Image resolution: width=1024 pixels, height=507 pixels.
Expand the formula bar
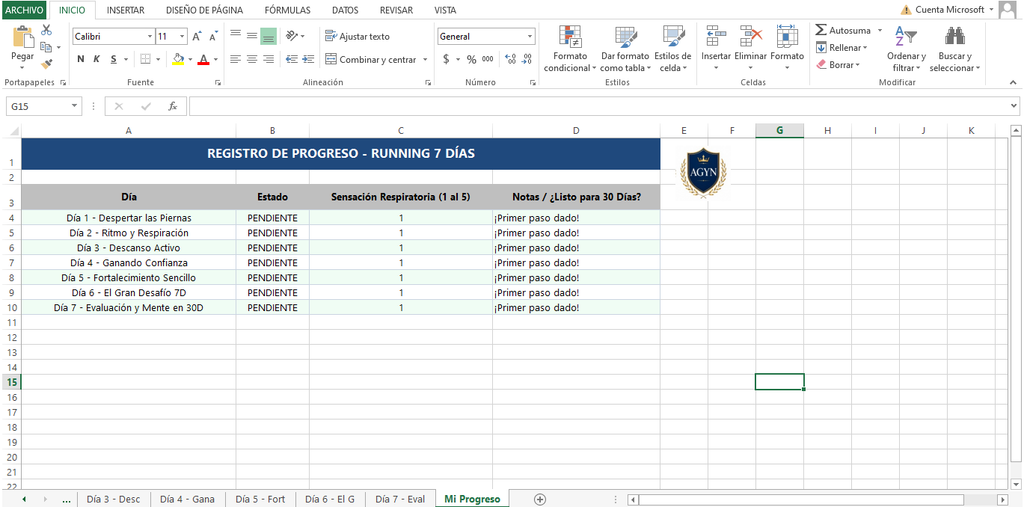coord(1014,106)
